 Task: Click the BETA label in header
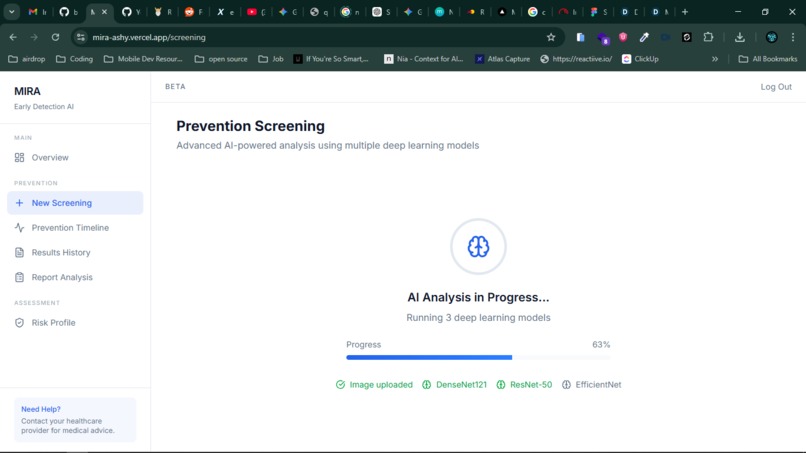click(x=175, y=86)
